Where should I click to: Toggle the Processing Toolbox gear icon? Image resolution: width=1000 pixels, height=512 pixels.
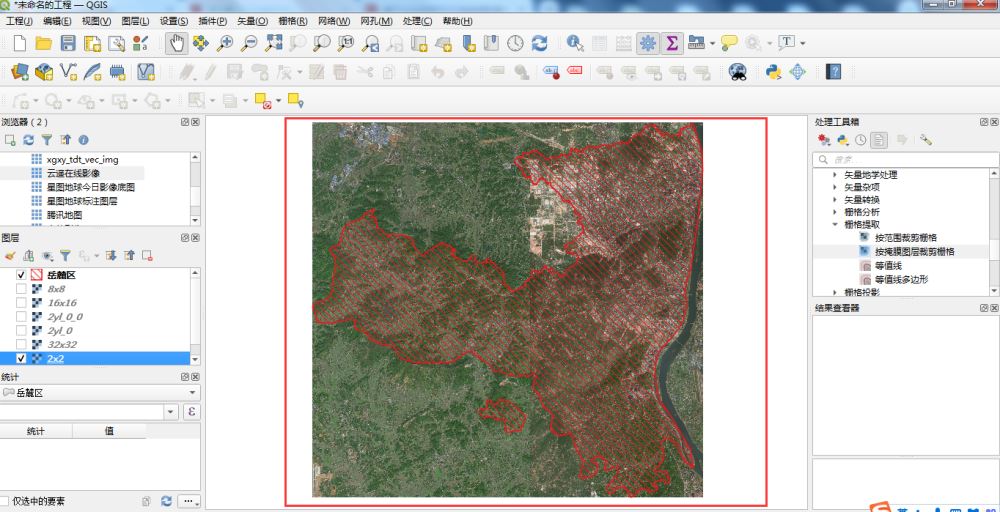pos(646,43)
